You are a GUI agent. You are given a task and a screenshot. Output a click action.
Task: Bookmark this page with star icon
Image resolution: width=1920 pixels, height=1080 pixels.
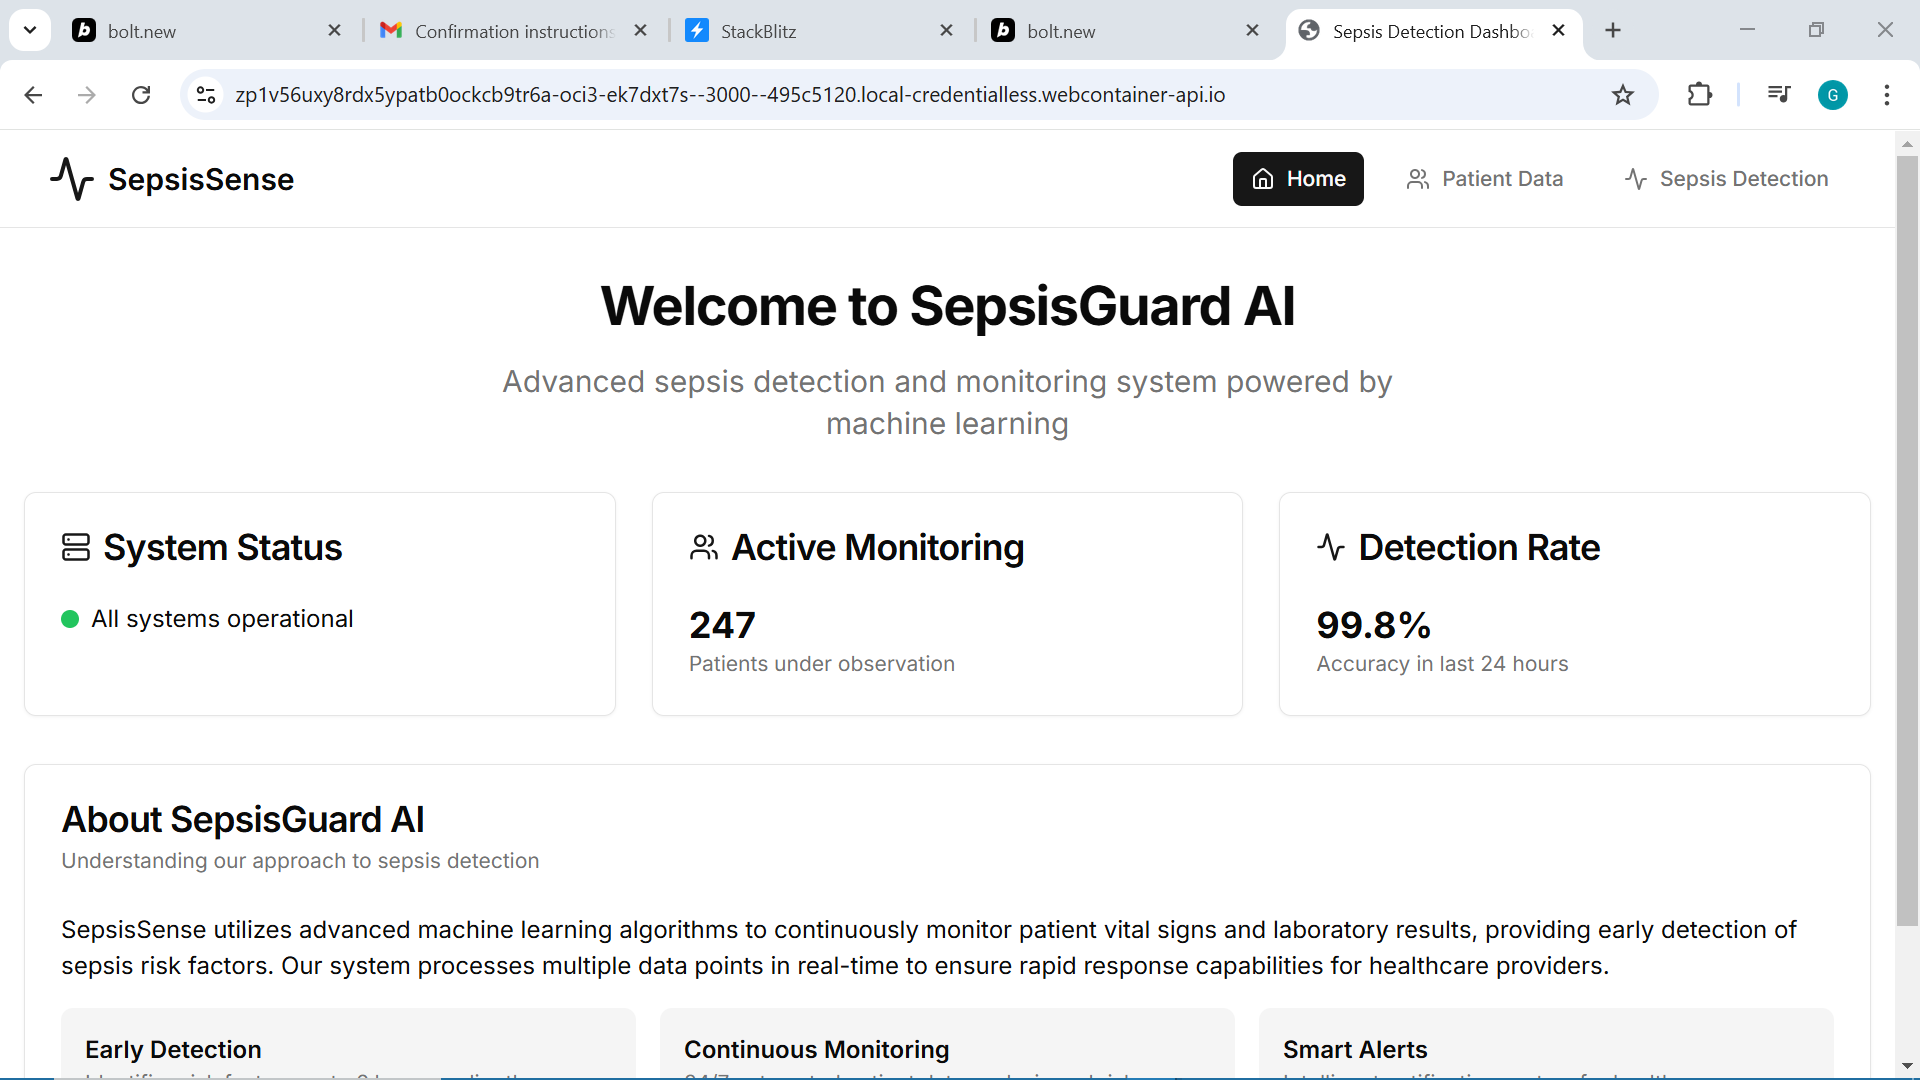tap(1622, 95)
